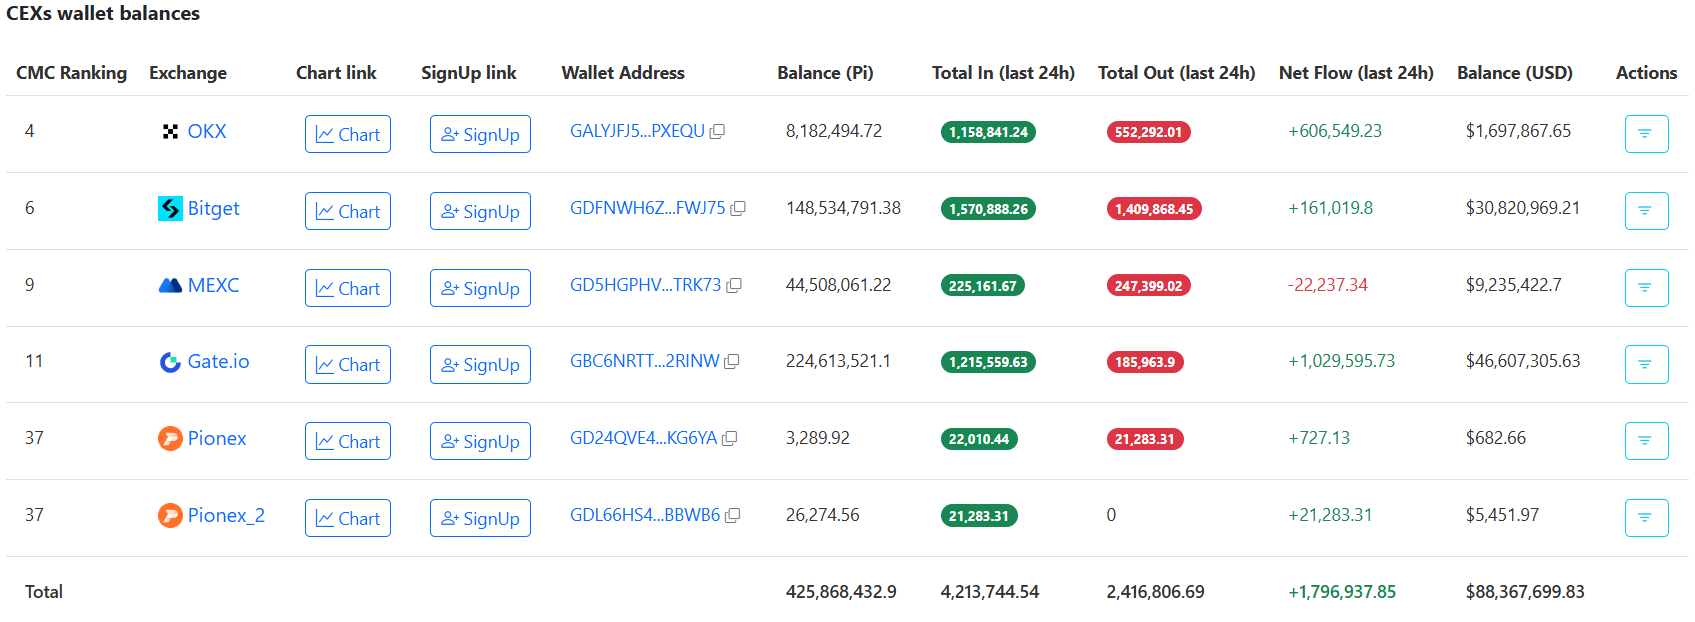Copy the Gate.io wallet address icon
1695x622 pixels.
732,362
